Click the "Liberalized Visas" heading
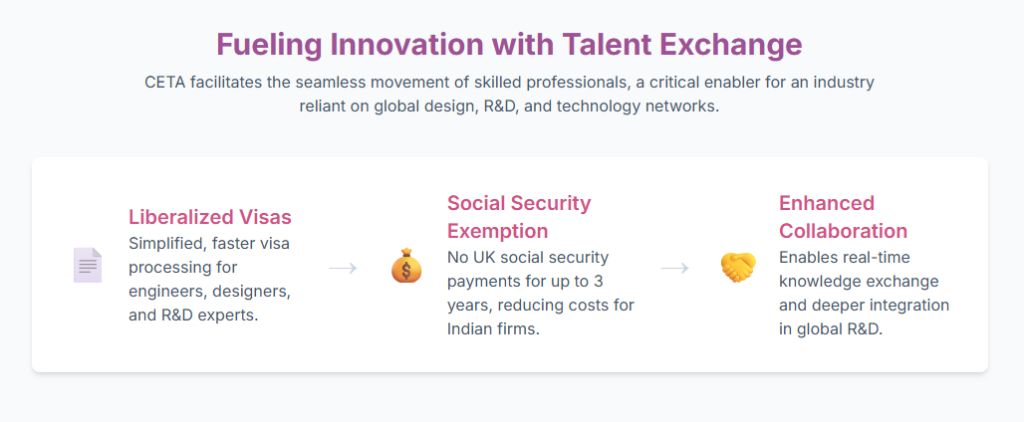The height and width of the screenshot is (422, 1024). (210, 216)
